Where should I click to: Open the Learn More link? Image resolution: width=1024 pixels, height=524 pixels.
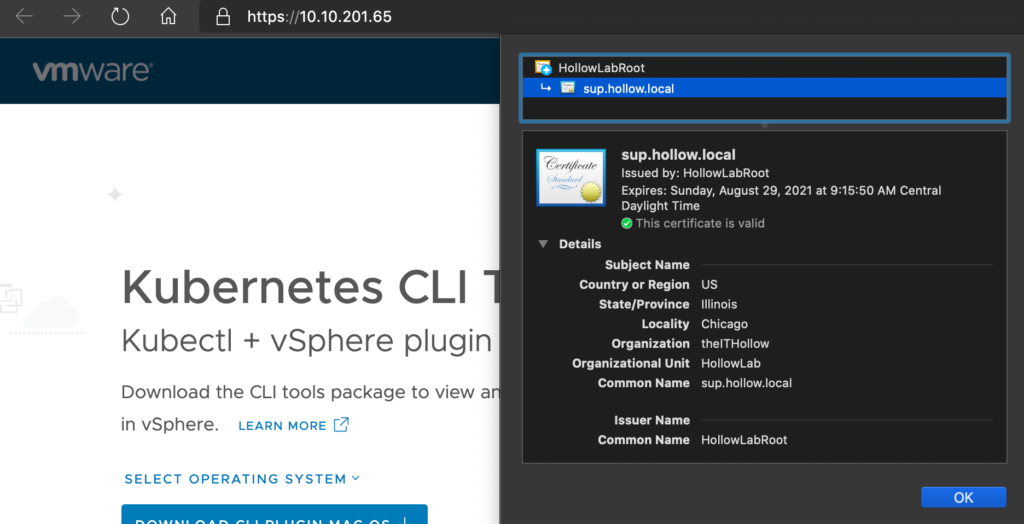(282, 425)
